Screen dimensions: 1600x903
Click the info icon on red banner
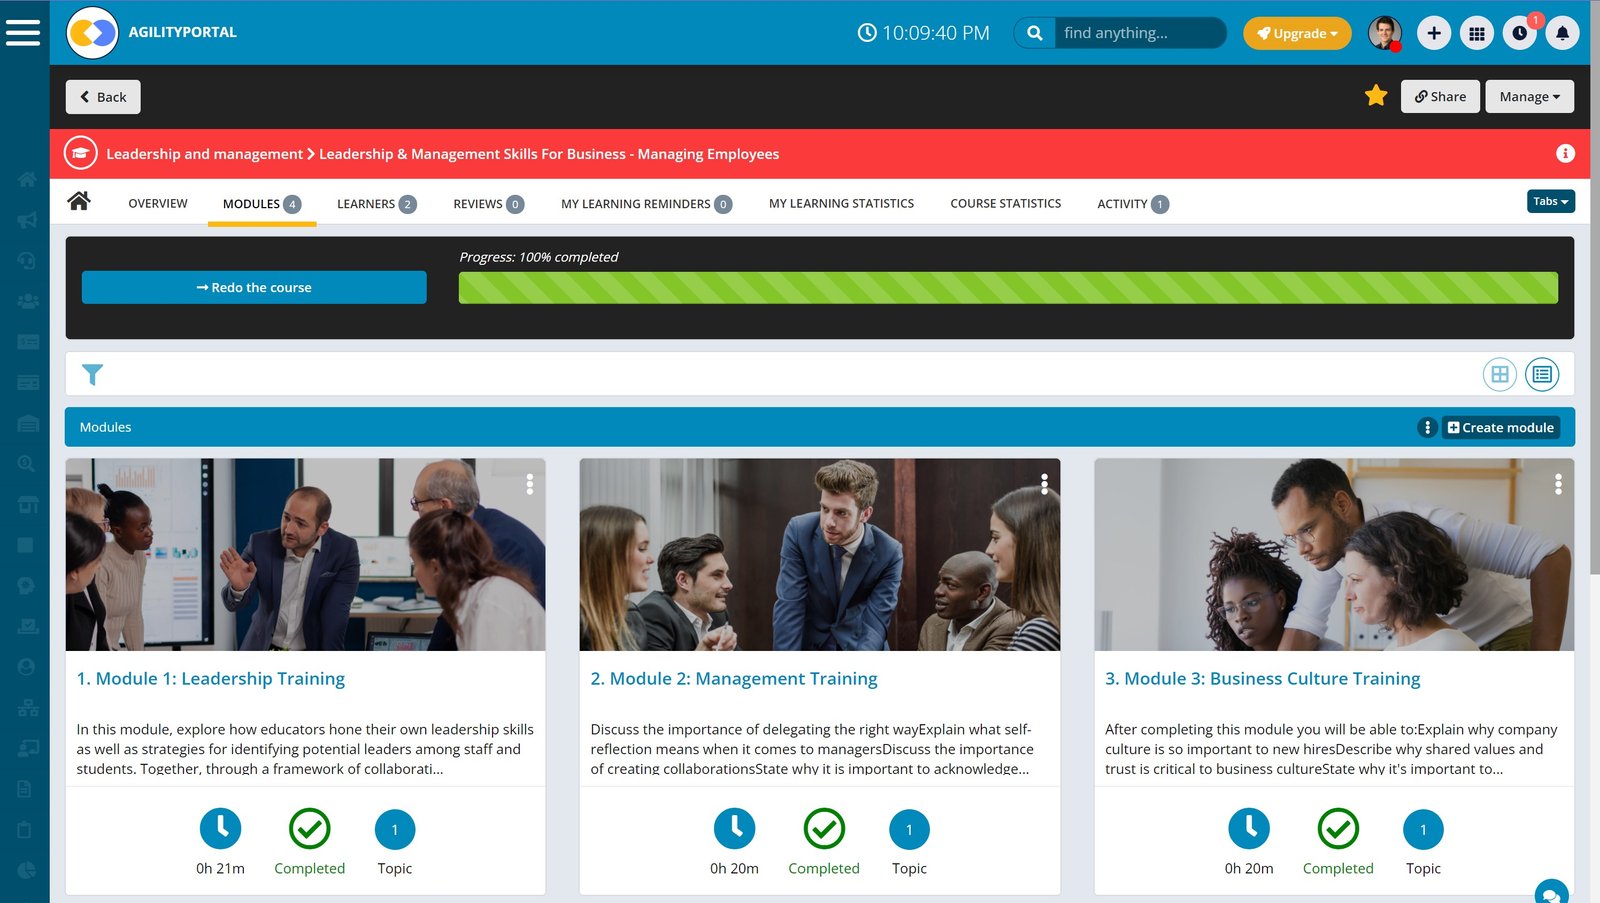(x=1565, y=153)
